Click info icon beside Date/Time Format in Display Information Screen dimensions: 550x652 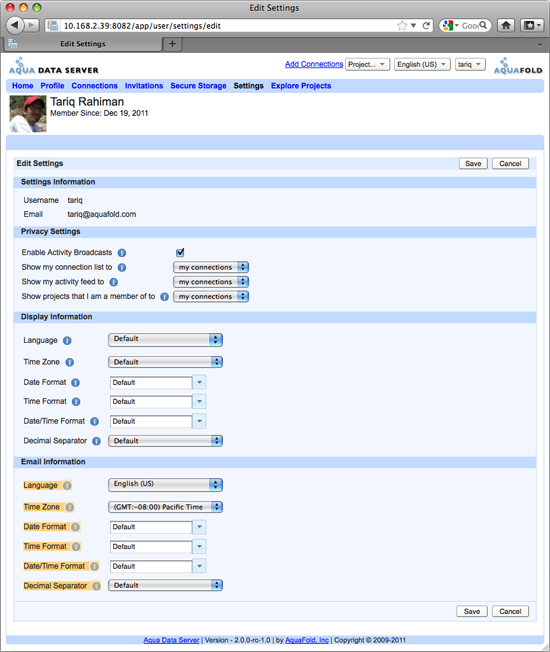click(x=95, y=421)
